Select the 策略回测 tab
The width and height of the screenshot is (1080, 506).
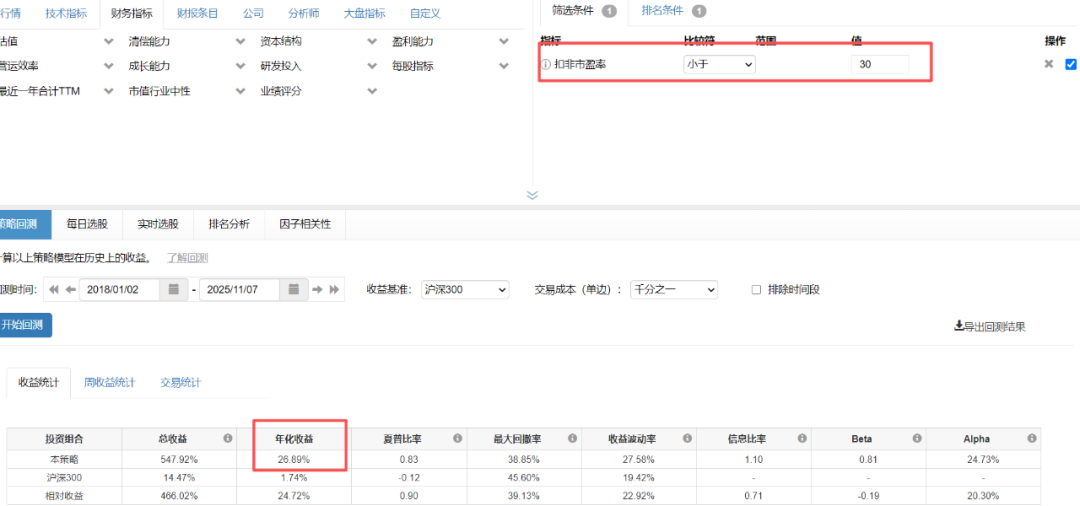[x=25, y=224]
